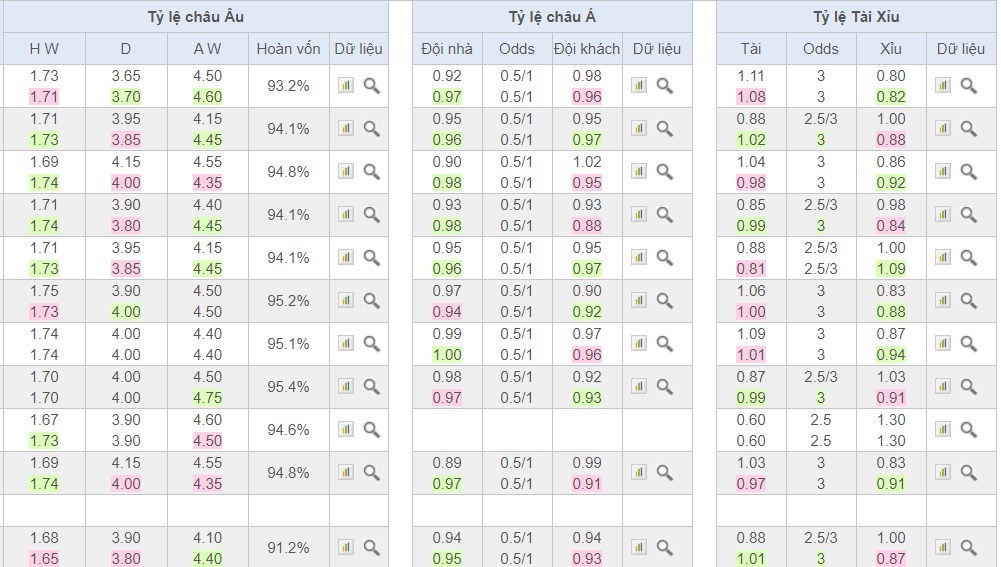Open chart icon beside the 95.4% payout
The width and height of the screenshot is (1001, 567).
(x=346, y=386)
